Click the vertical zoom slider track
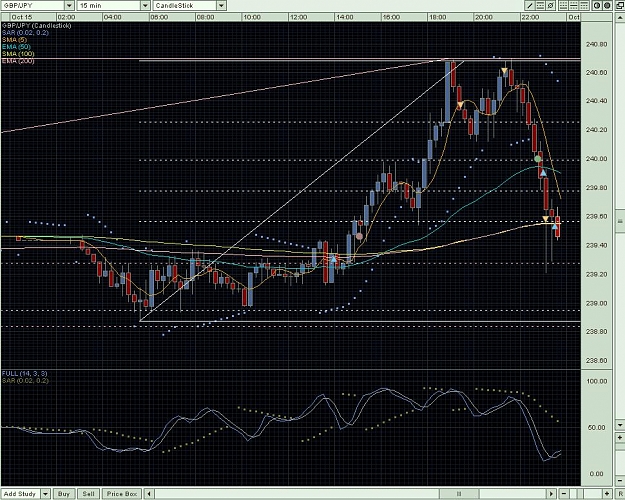The width and height of the screenshot is (625, 500). pyautogui.click(x=620, y=459)
